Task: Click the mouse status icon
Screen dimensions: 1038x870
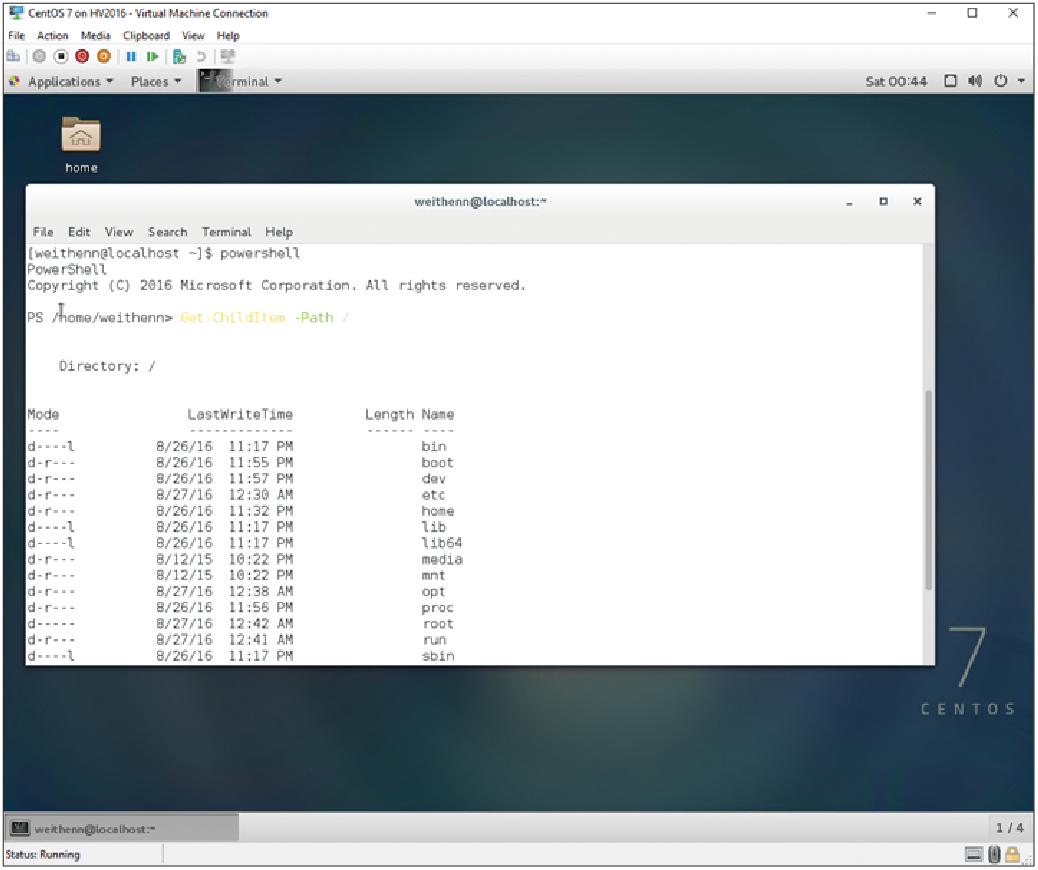Action: click(994, 855)
